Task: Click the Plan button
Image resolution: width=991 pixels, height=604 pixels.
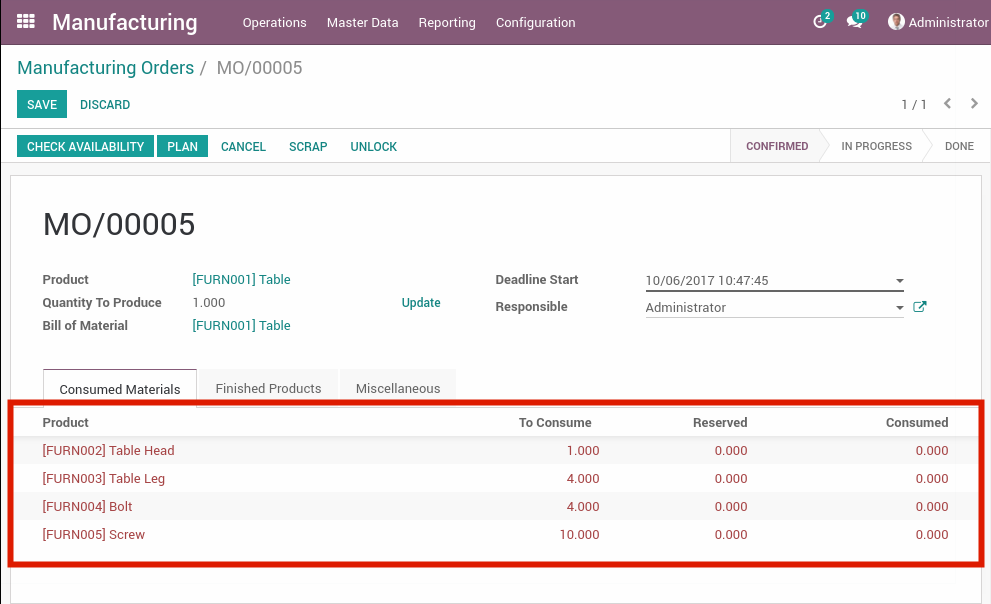Action: (182, 146)
